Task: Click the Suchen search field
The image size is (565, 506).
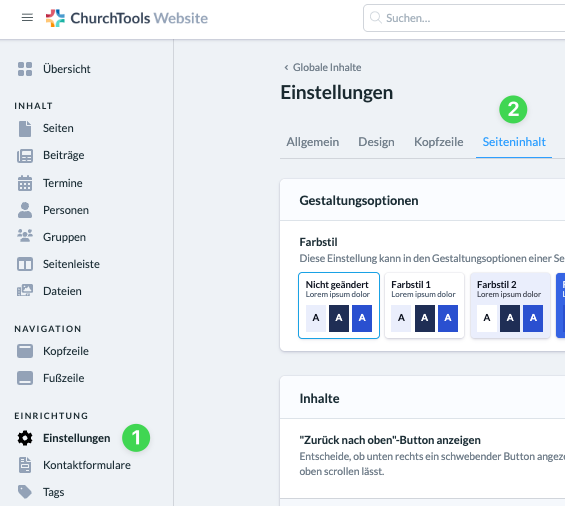Action: click(x=465, y=18)
